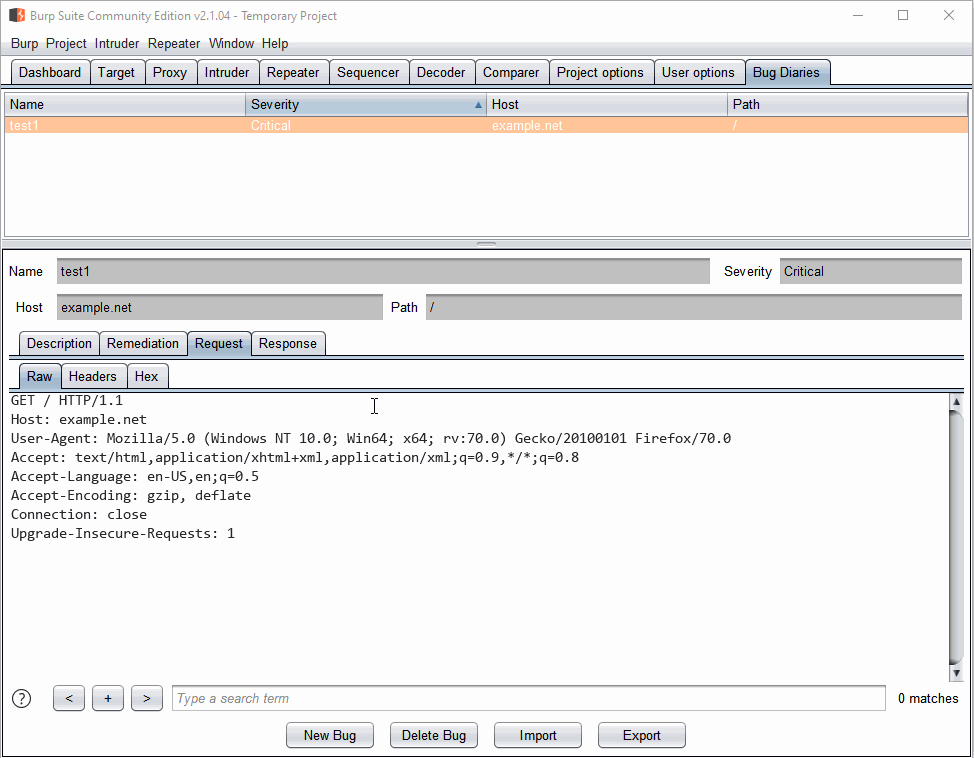
Task: Click the Name field containing test1
Action: coord(383,272)
